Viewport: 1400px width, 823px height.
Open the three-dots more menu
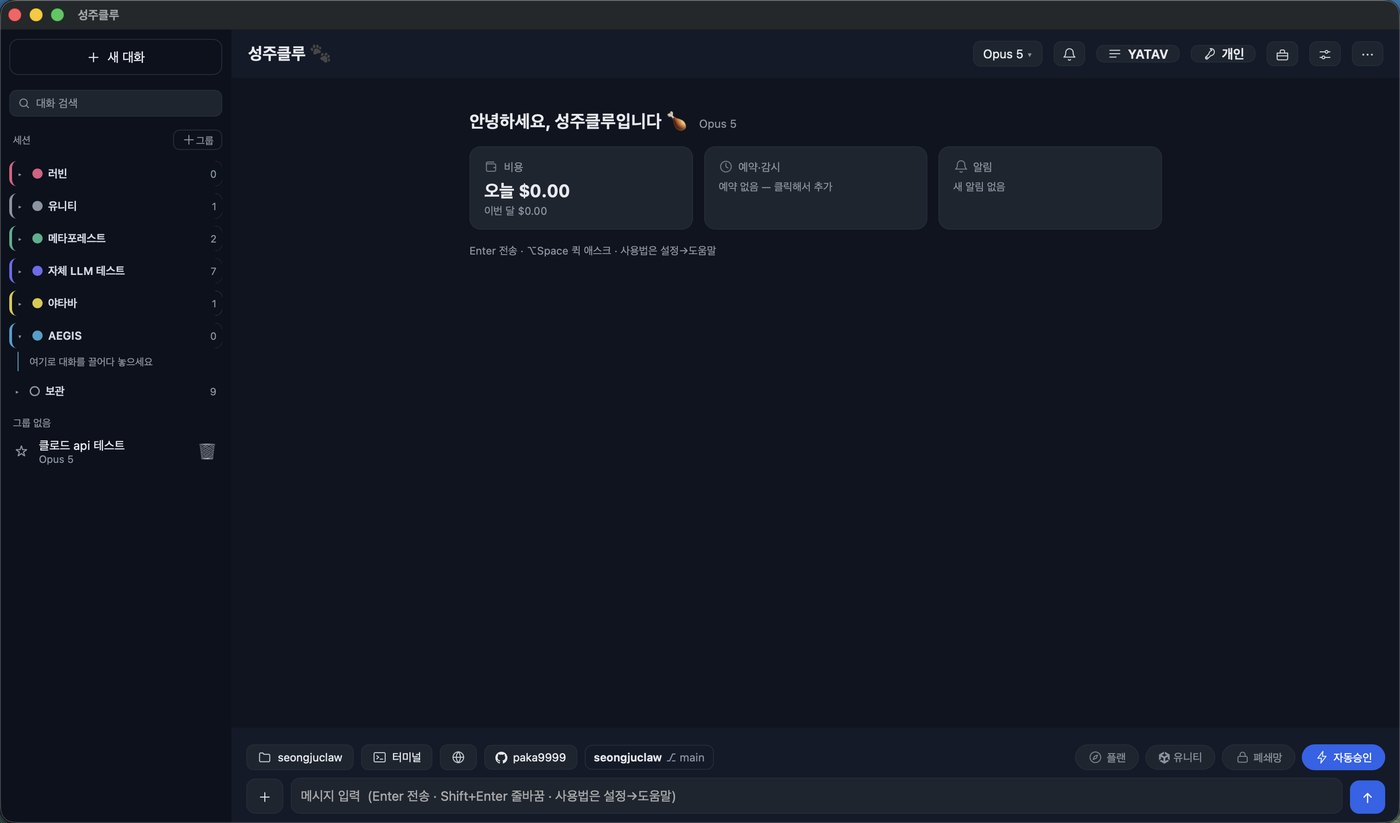(x=1367, y=54)
